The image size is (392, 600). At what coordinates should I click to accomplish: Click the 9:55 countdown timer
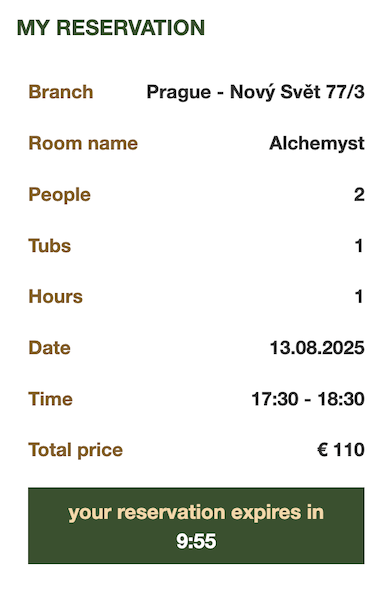[x=196, y=541]
